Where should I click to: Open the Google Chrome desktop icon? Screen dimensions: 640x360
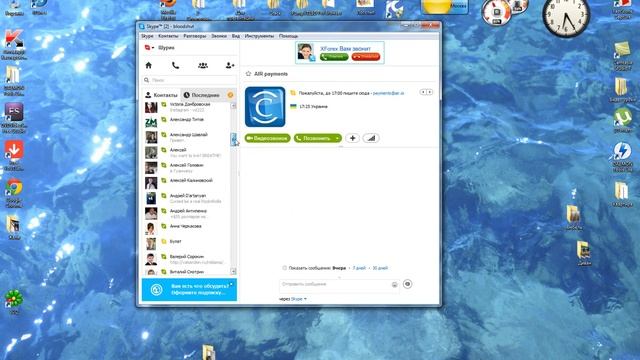pos(14,188)
